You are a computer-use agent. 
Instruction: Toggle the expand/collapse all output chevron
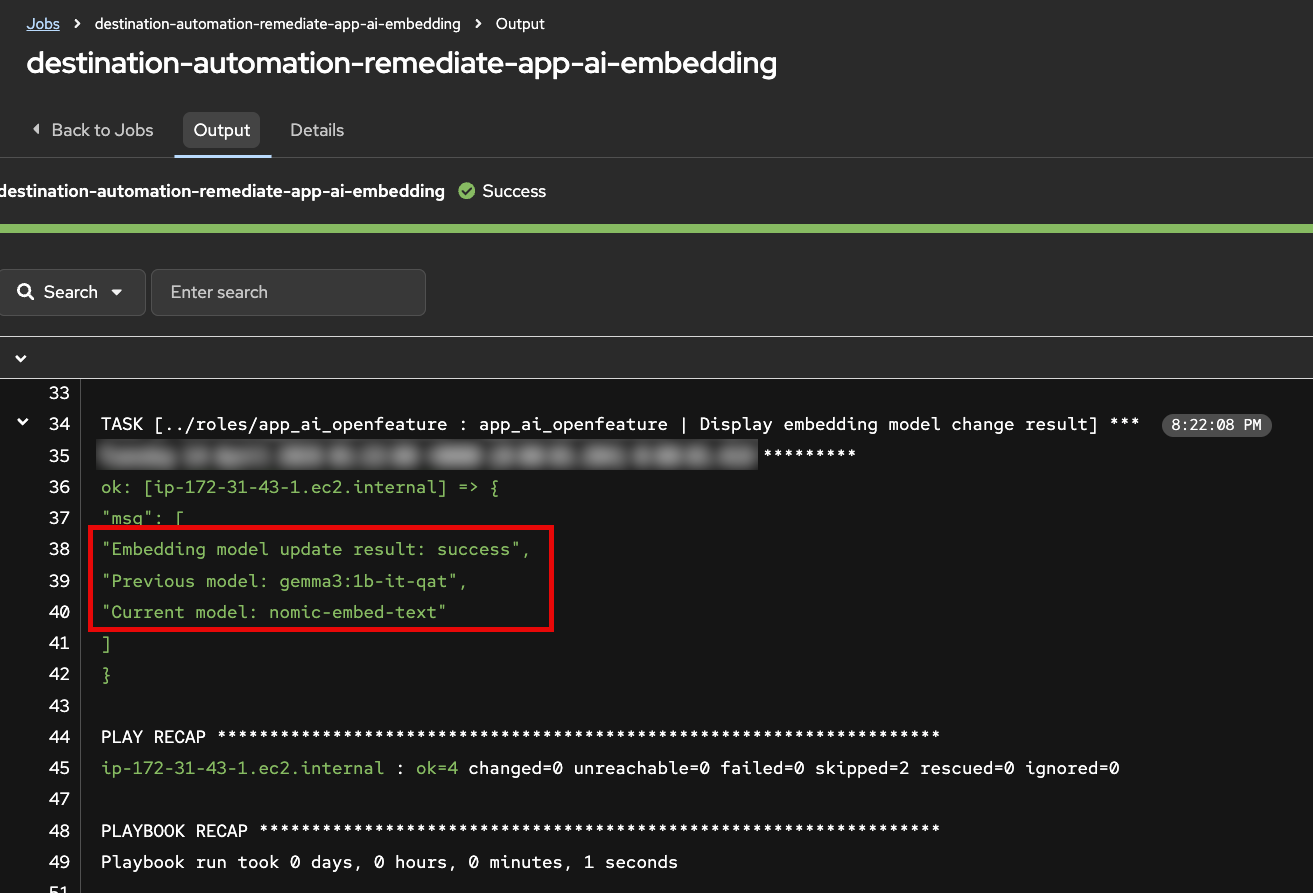pyautogui.click(x=21, y=358)
